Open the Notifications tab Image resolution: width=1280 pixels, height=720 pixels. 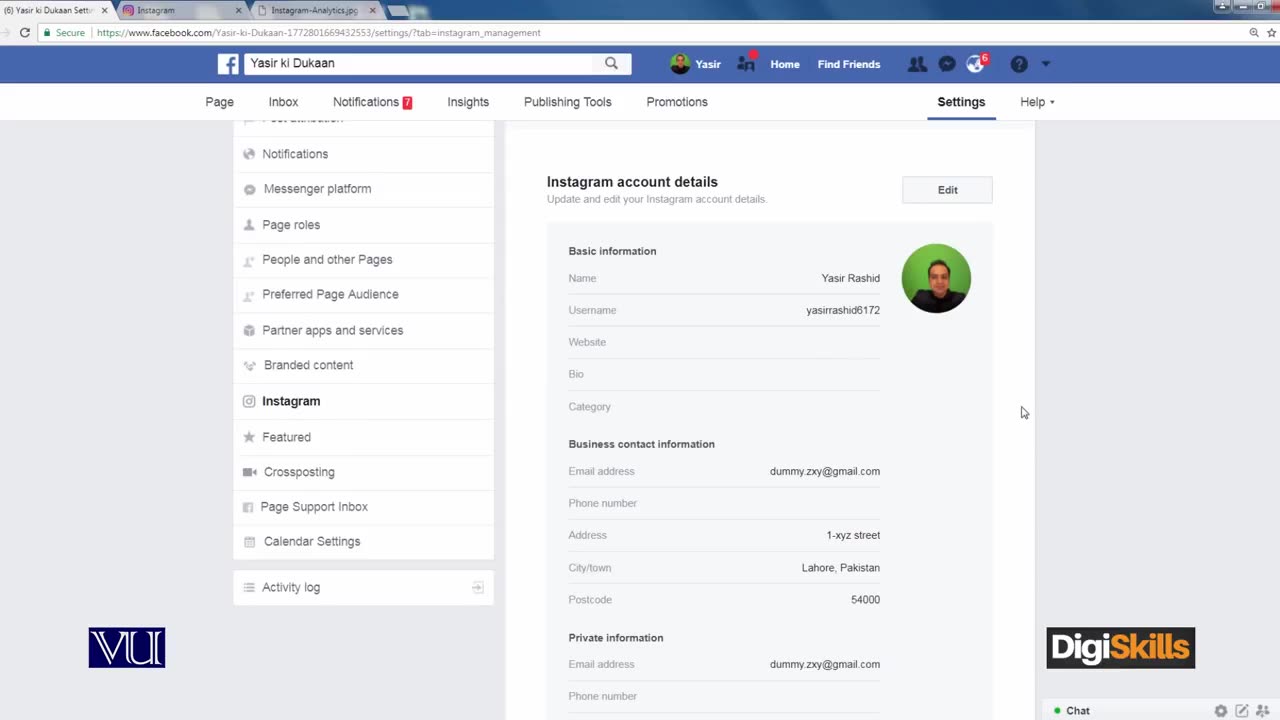point(372,102)
